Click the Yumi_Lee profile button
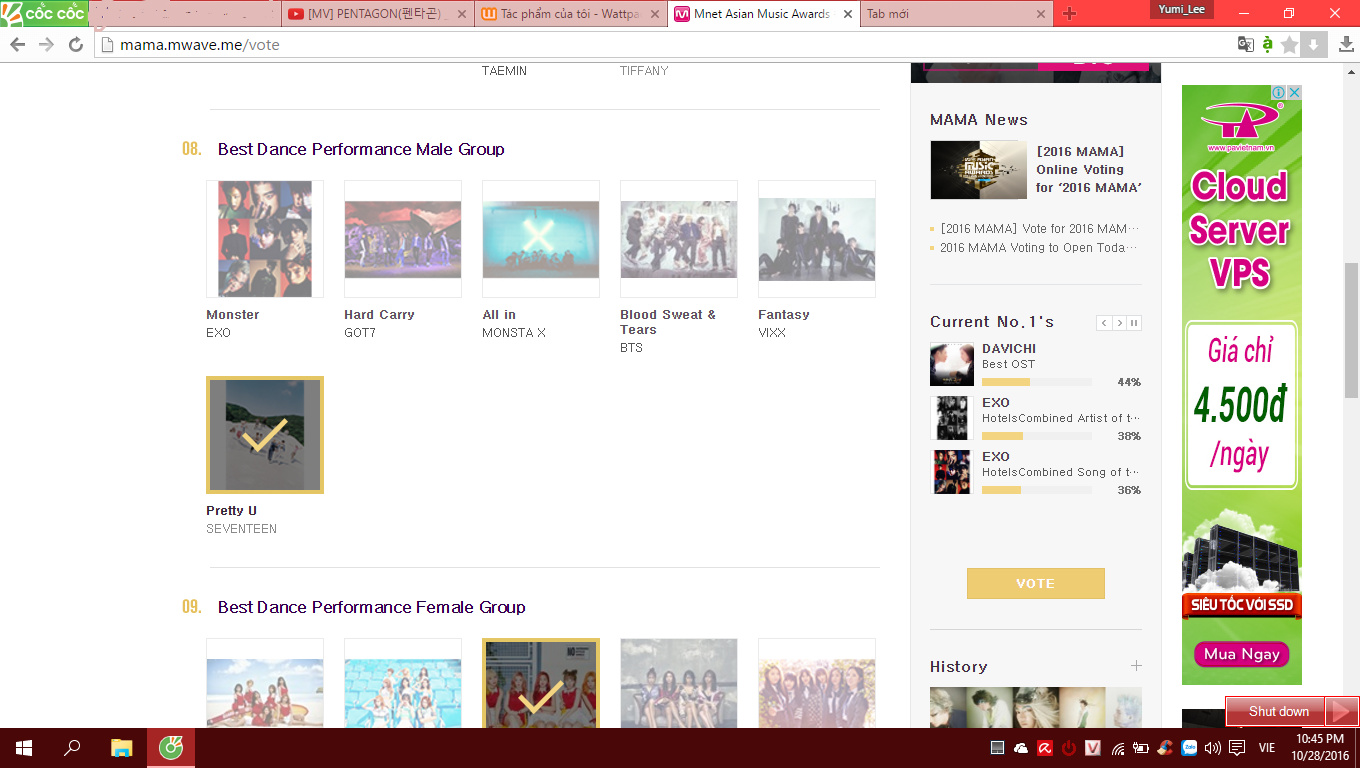Viewport: 1360px width, 768px height. (1181, 9)
